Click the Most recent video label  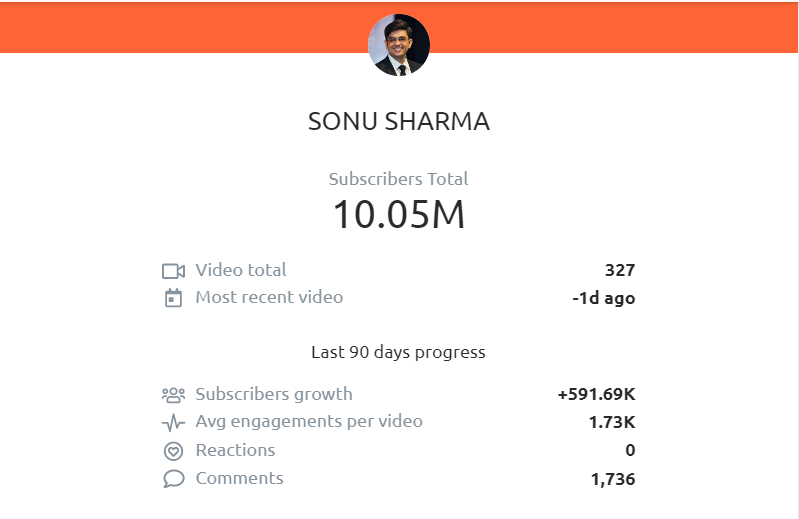[x=270, y=297]
